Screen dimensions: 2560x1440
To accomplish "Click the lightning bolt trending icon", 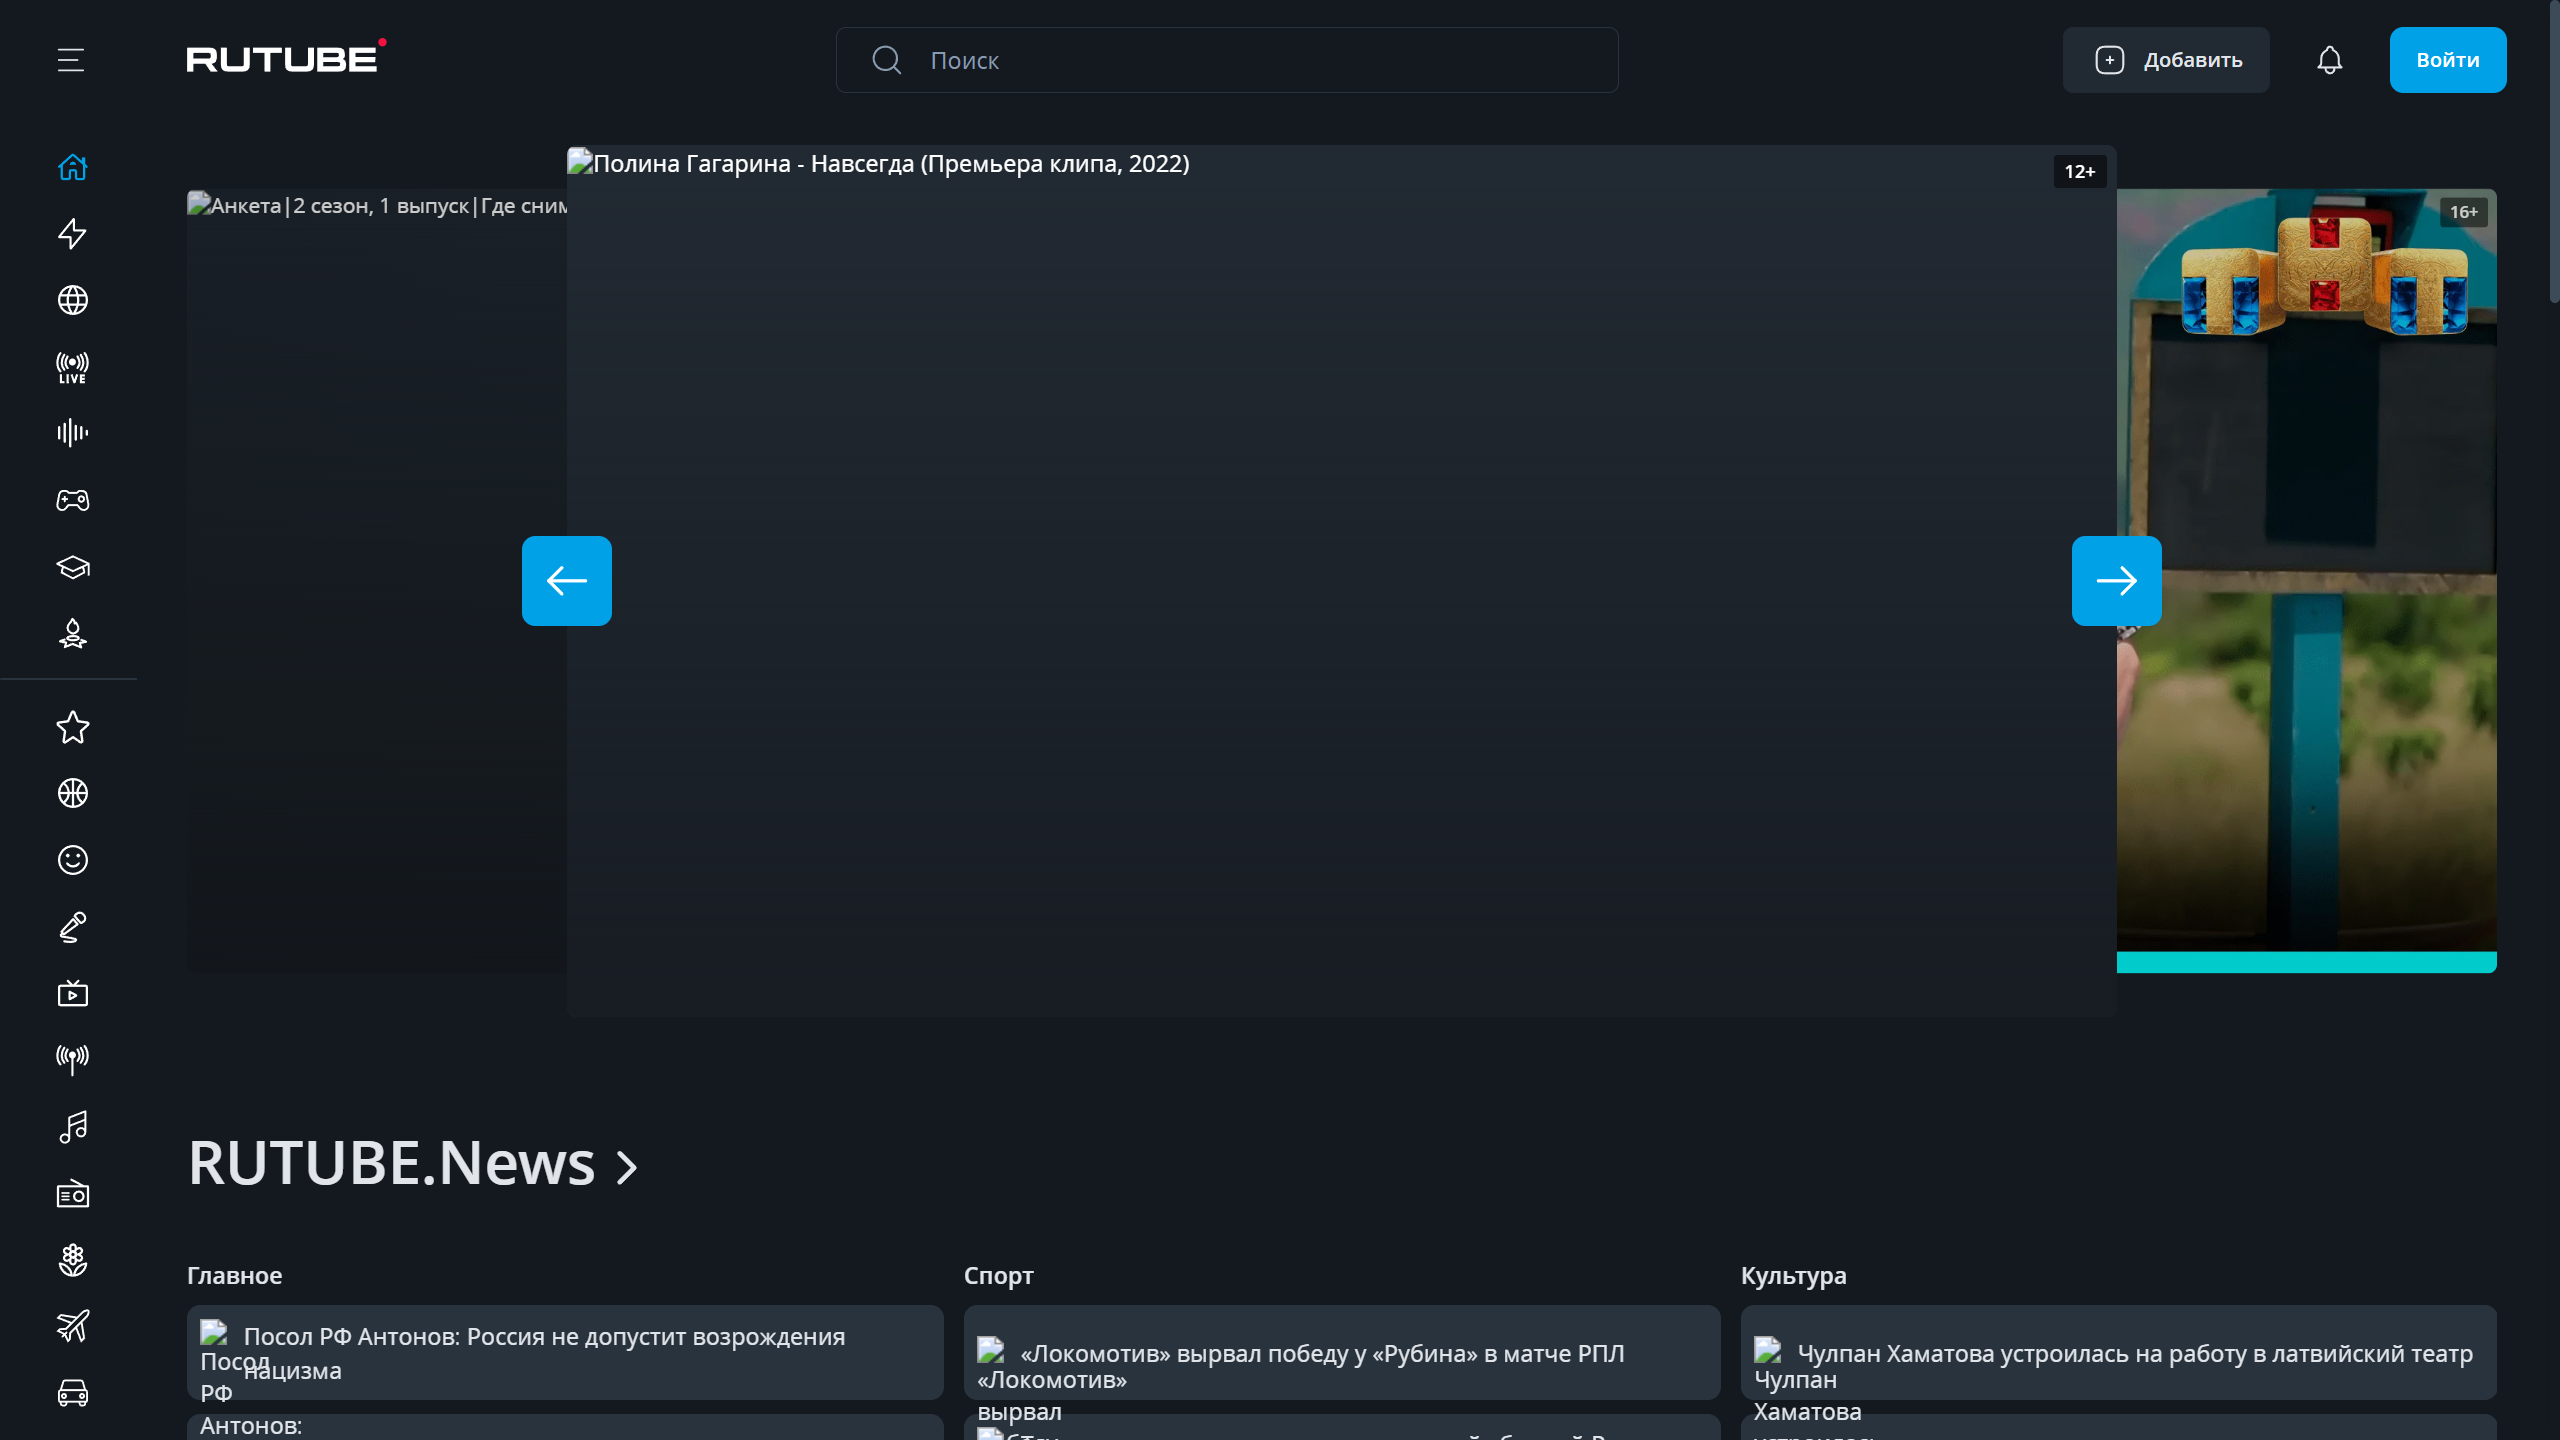I will tap(72, 233).
